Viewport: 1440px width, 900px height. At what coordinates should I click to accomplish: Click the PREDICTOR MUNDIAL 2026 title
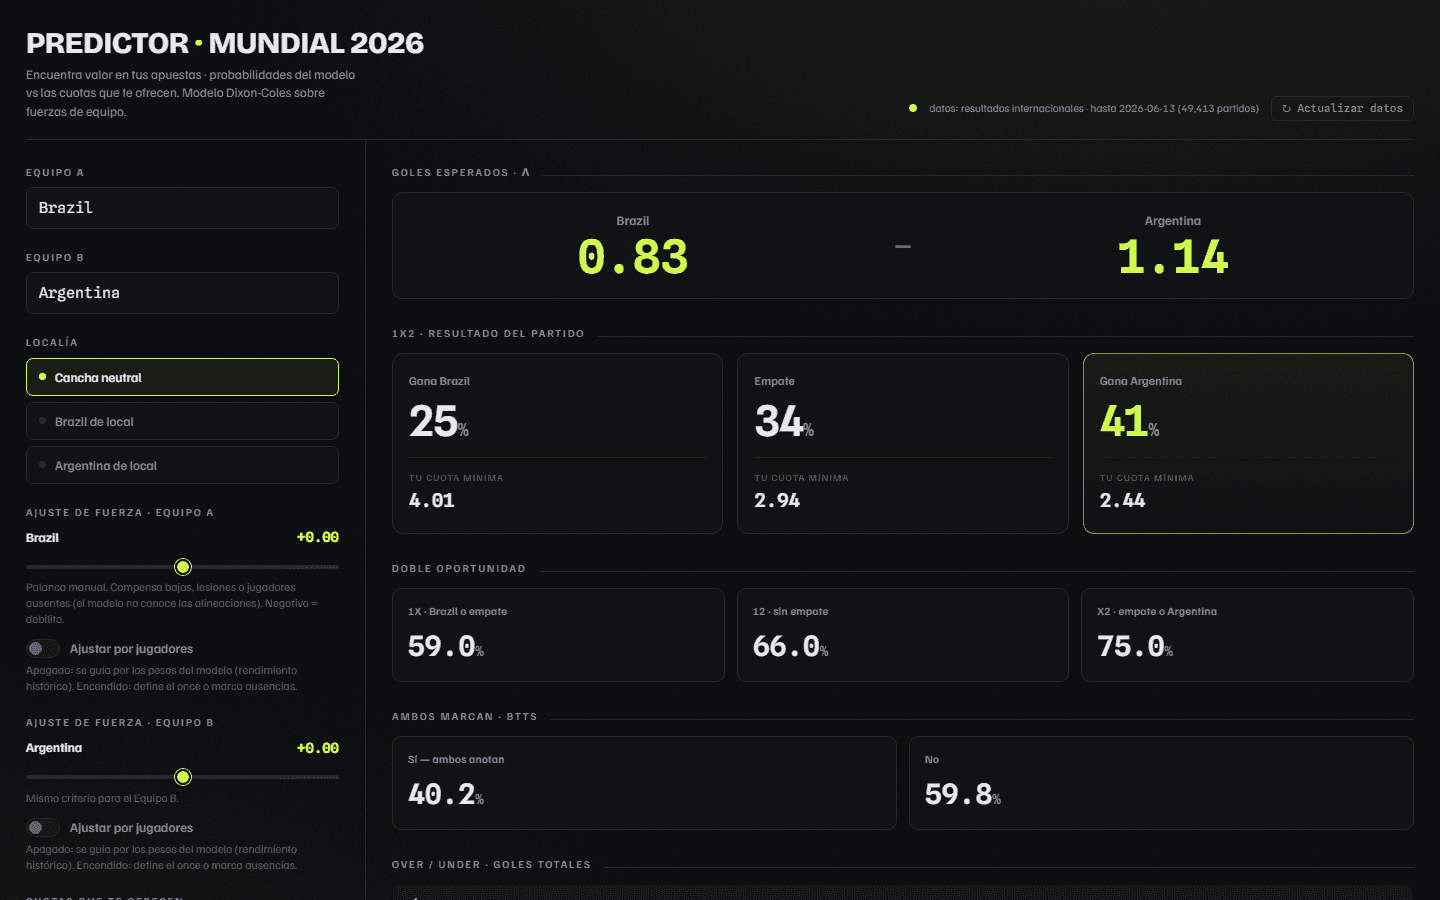(225, 43)
